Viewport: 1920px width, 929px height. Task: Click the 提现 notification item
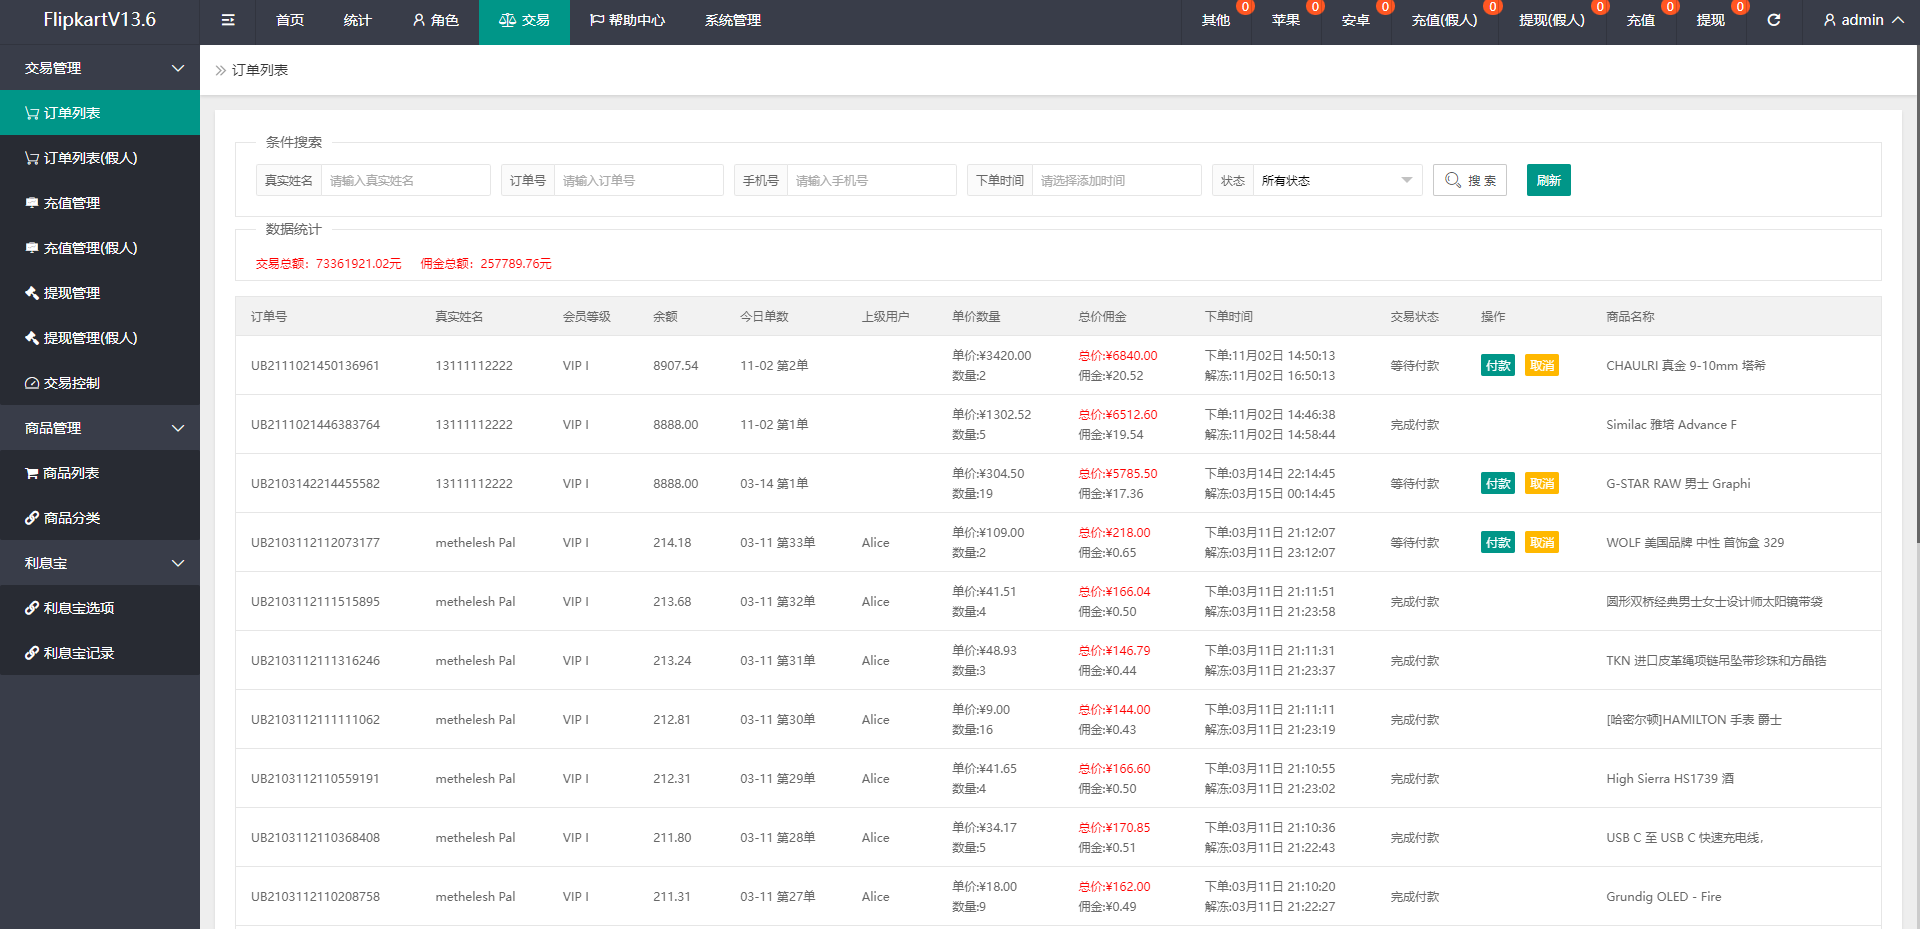pyautogui.click(x=1711, y=20)
